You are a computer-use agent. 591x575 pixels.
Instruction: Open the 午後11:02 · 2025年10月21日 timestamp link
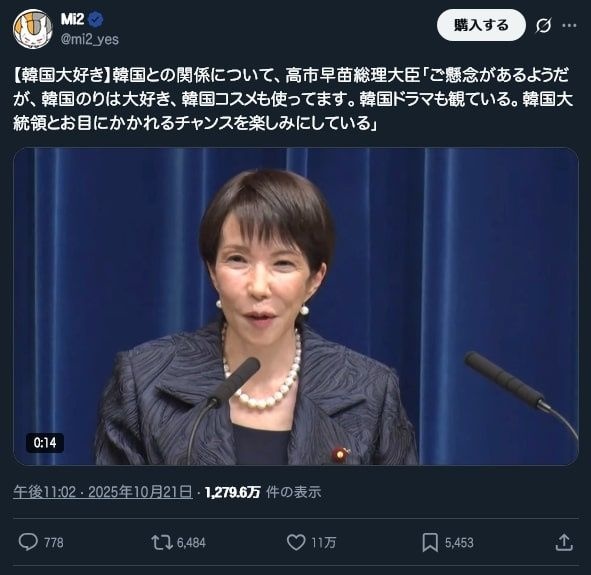(x=103, y=492)
